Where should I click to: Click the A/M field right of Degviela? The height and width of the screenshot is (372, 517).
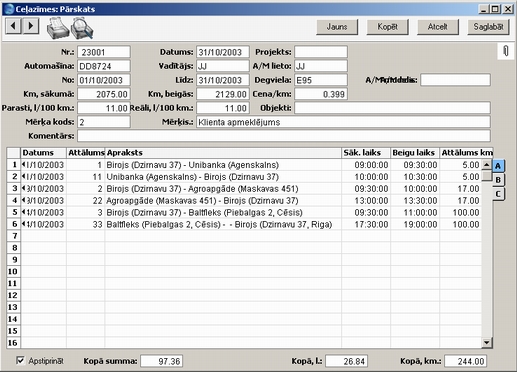pyautogui.click(x=455, y=80)
